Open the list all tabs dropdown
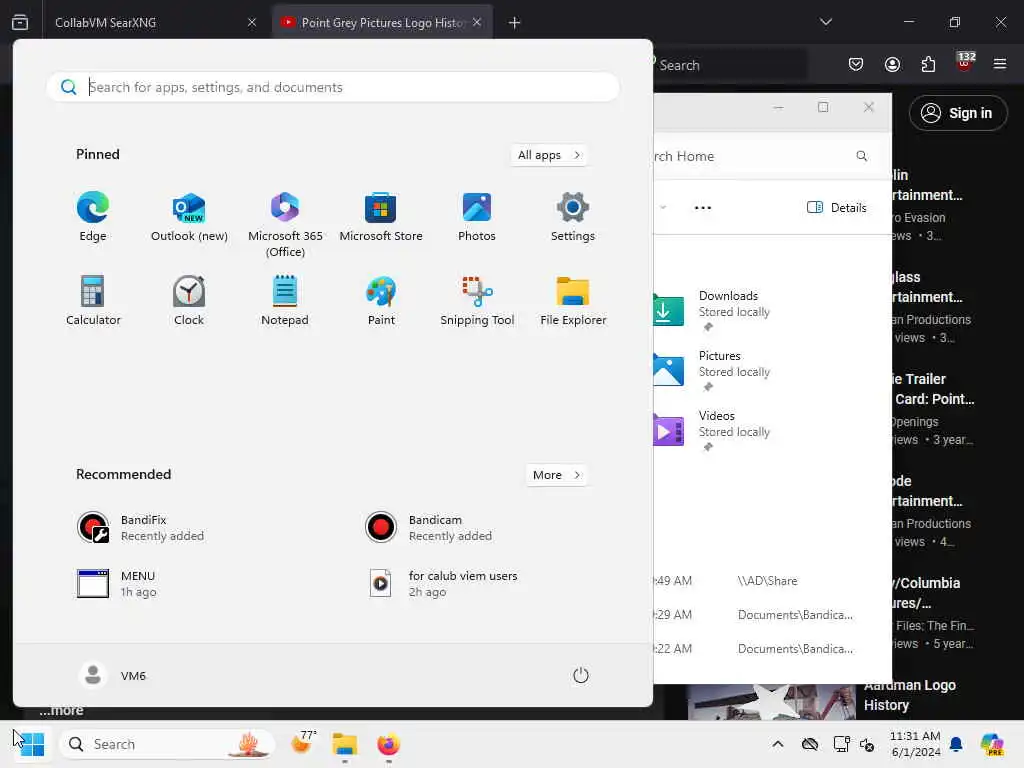The width and height of the screenshot is (1024, 768). pos(826,22)
